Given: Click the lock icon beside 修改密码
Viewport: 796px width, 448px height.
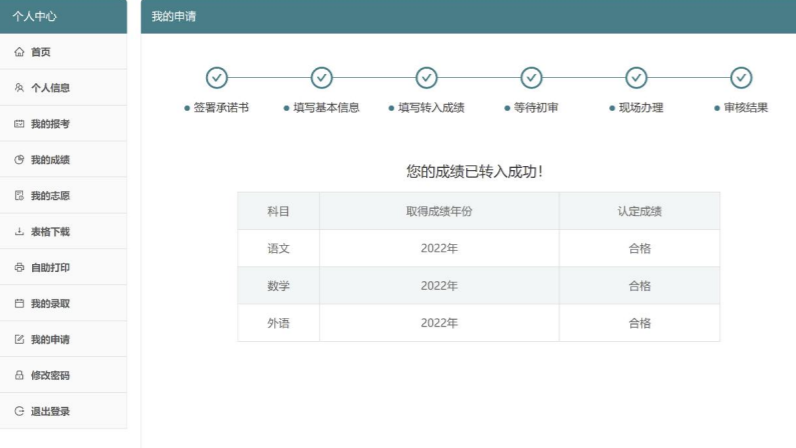Looking at the screenshot, I should tap(19, 376).
